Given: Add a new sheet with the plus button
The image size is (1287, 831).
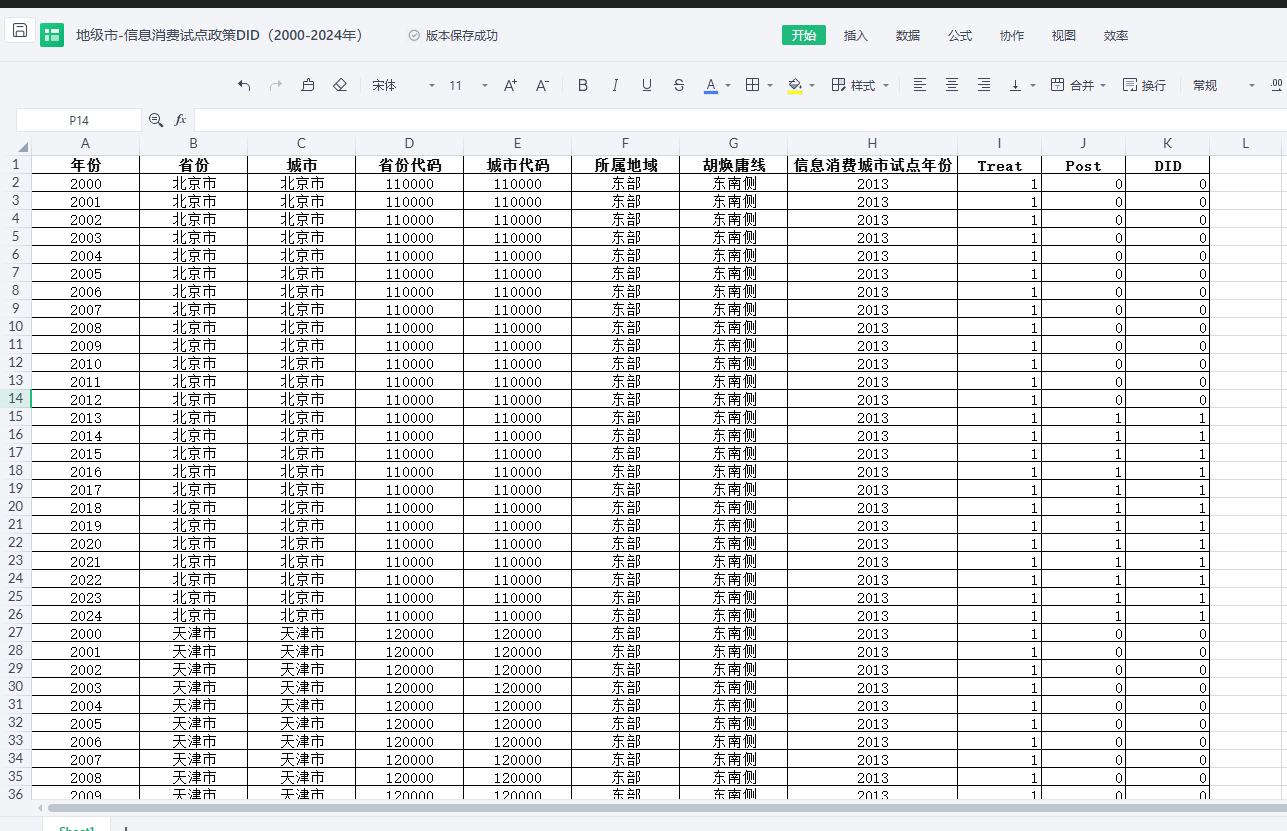Looking at the screenshot, I should (126, 827).
